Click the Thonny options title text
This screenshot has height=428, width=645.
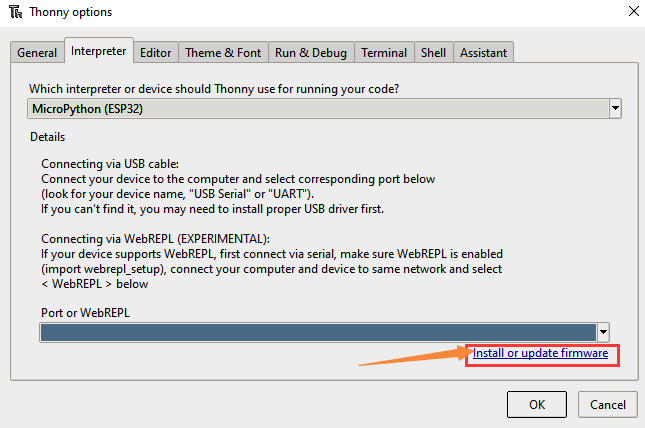(x=71, y=12)
